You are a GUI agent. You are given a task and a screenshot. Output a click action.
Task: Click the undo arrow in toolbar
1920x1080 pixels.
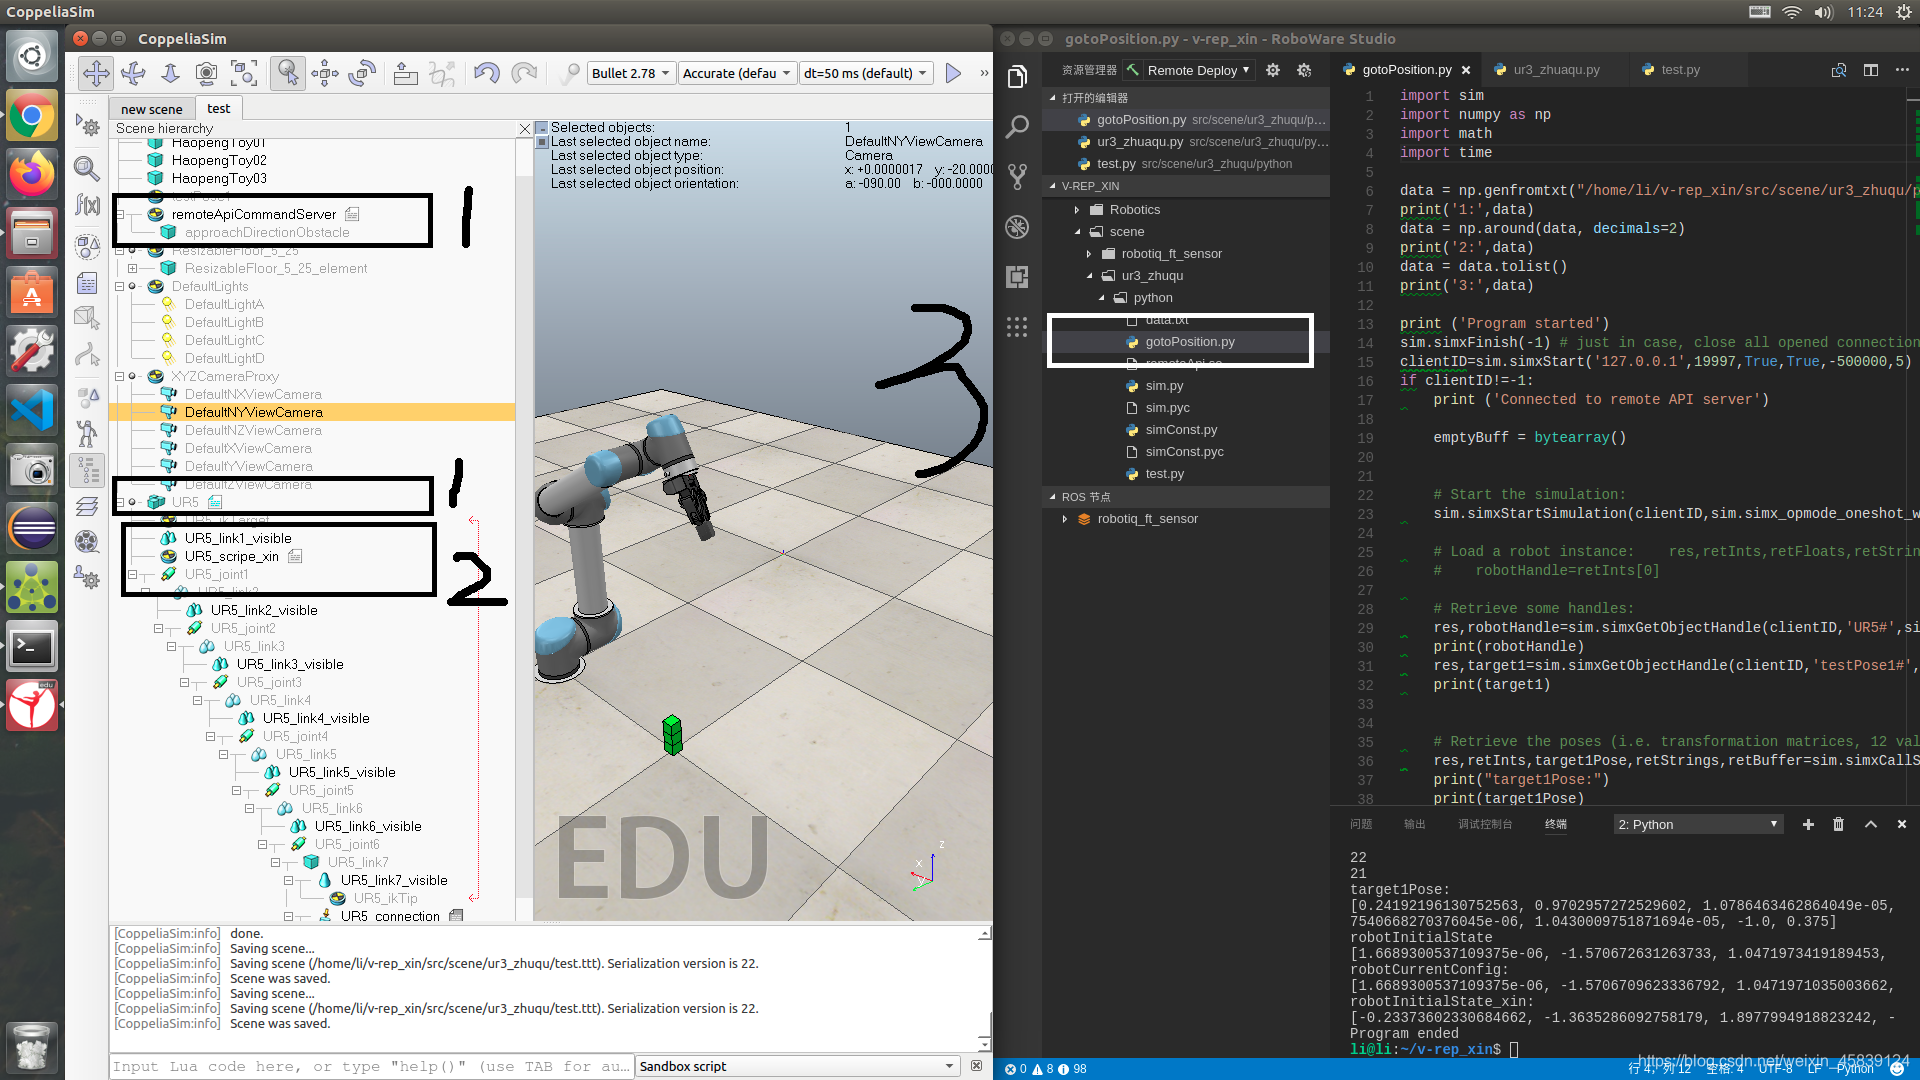486,73
